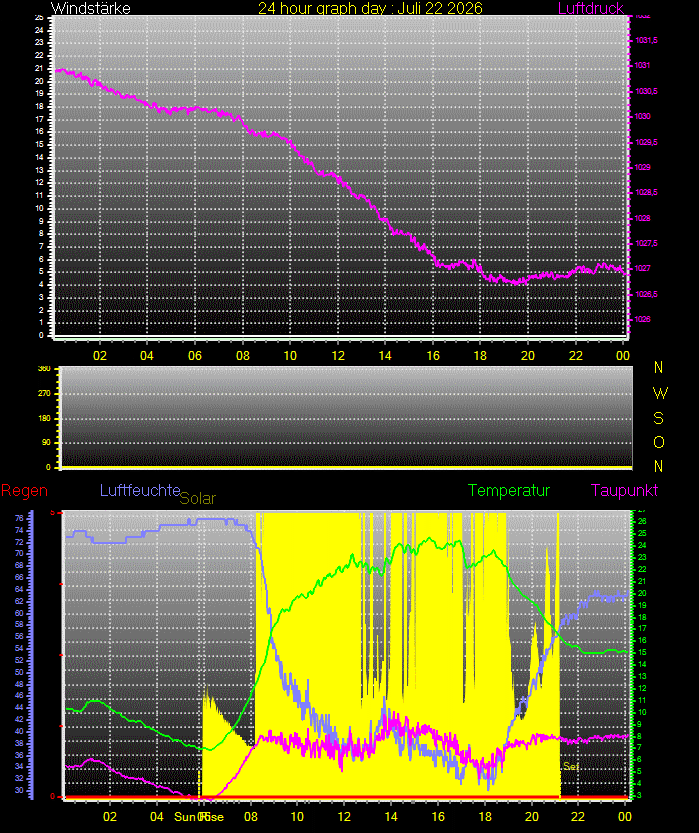Click the 1030 value on the pressure axis
This screenshot has width=699, height=833.
pyautogui.click(x=643, y=116)
